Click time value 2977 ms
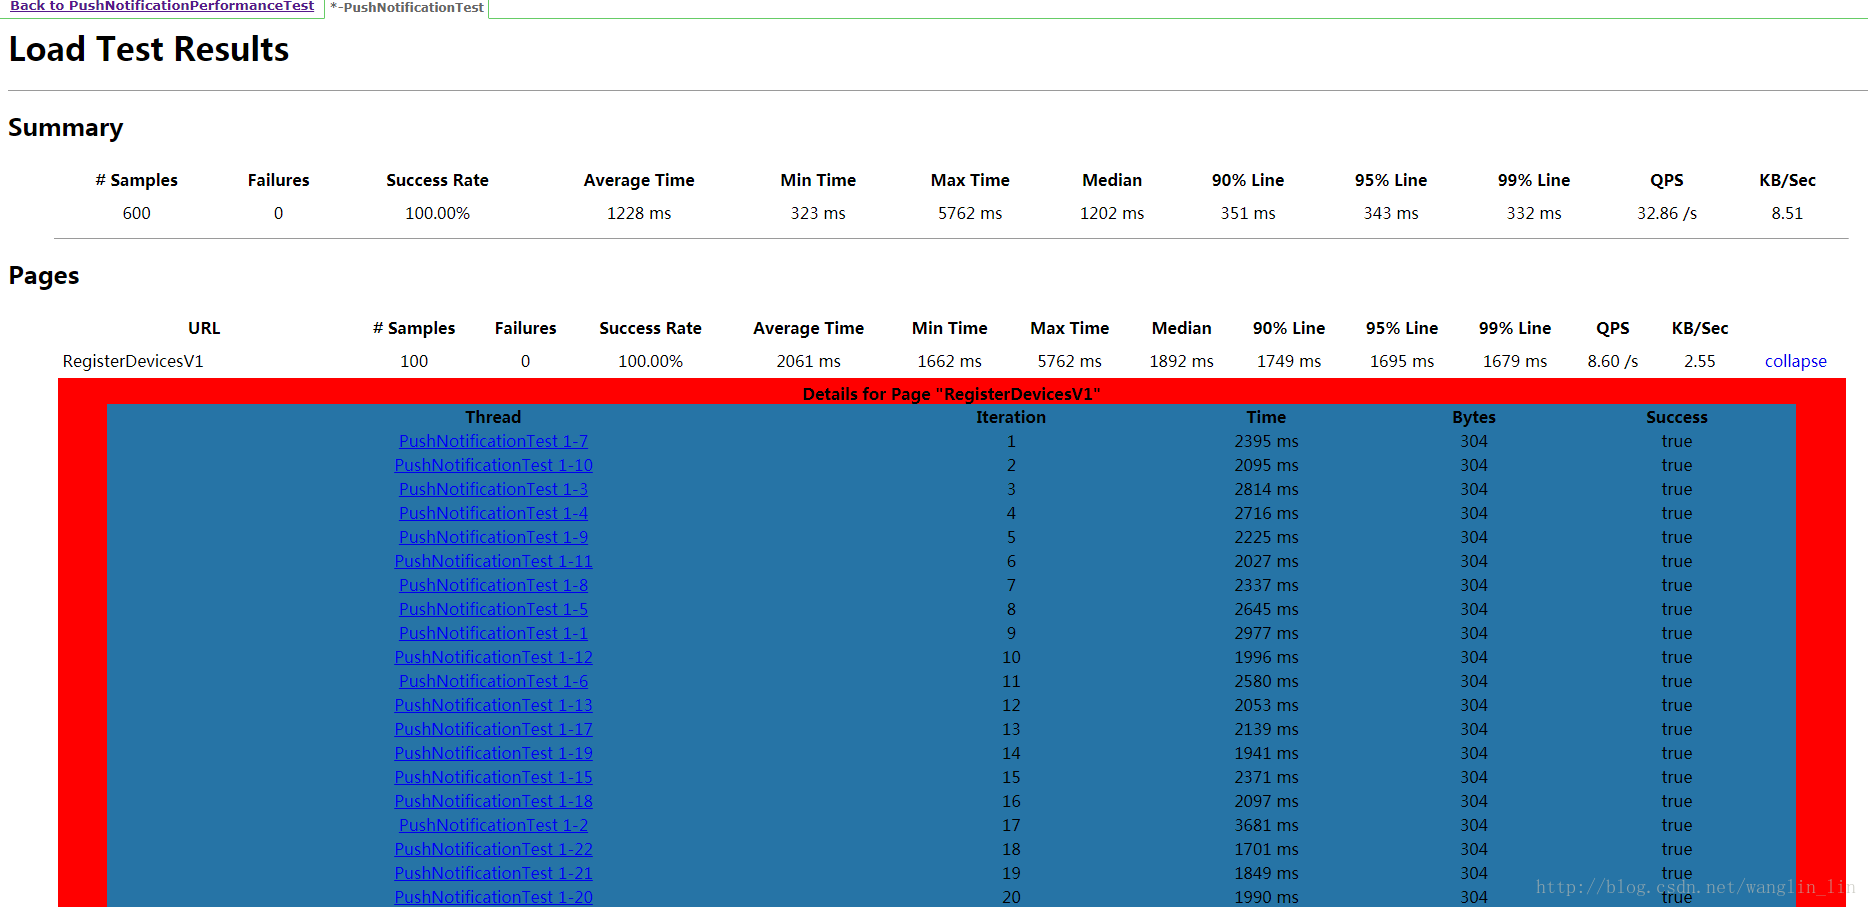Viewport: 1868px width, 907px height. (x=1266, y=633)
